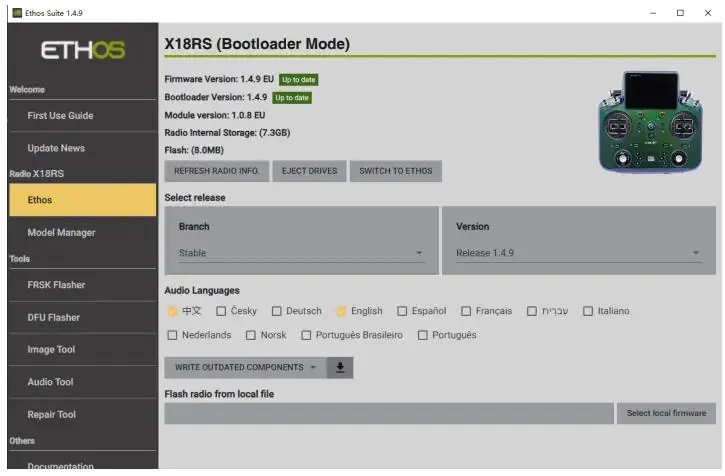The height and width of the screenshot is (476, 725).
Task: Click Flash: (8.0MB) text
Action: (x=194, y=150)
